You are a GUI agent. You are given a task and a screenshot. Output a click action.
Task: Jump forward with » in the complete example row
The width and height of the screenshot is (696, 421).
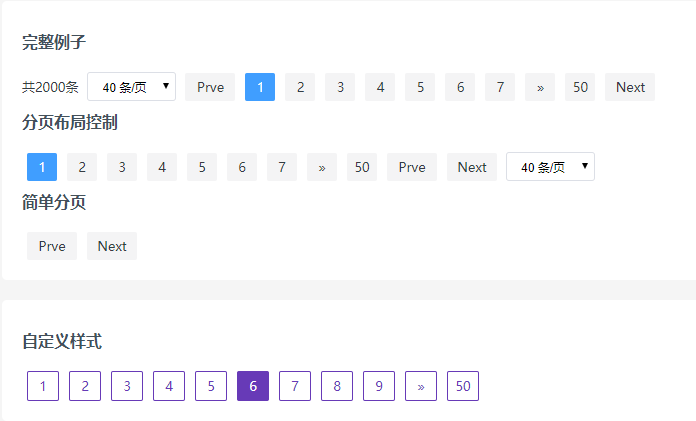[540, 87]
